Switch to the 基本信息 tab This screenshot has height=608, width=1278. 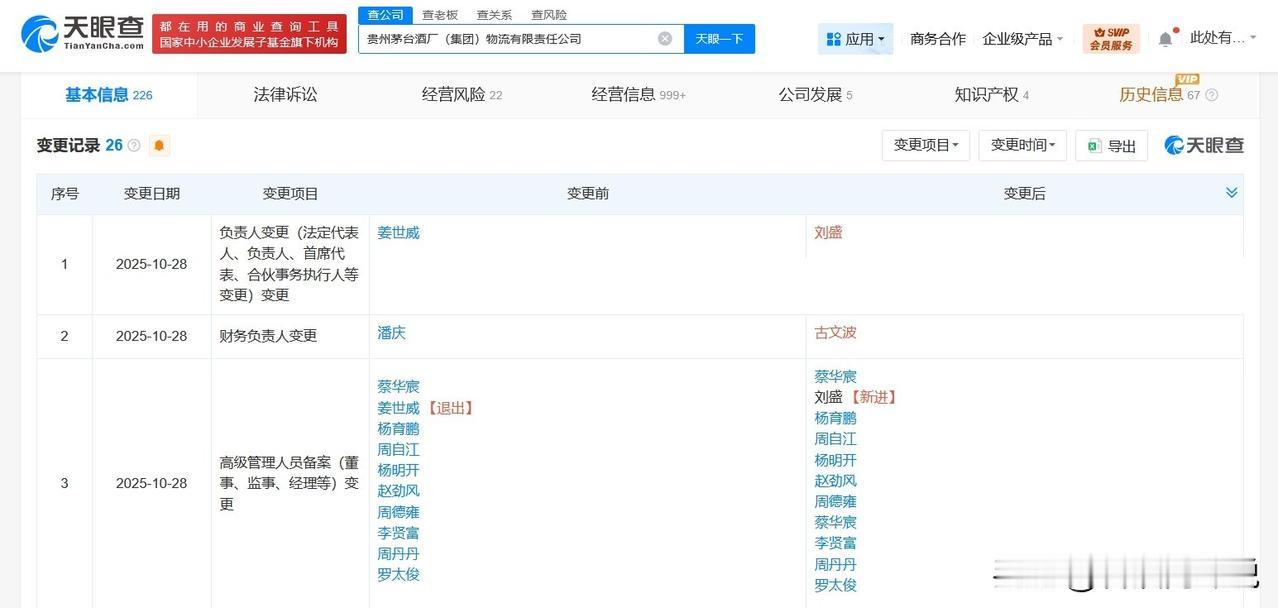(x=109, y=95)
